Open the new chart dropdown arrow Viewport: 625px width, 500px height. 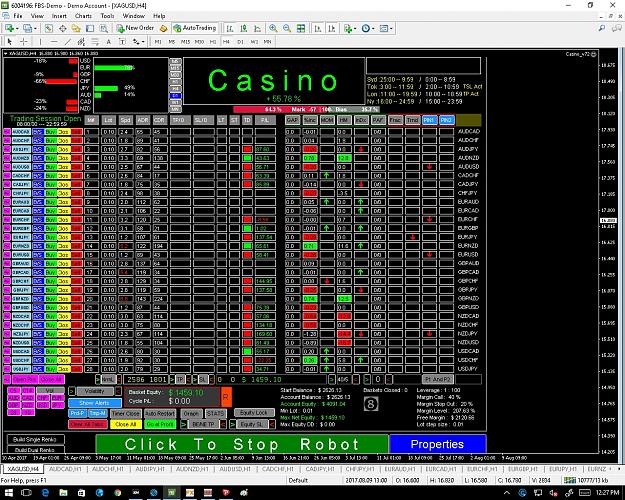pyautogui.click(x=16, y=28)
